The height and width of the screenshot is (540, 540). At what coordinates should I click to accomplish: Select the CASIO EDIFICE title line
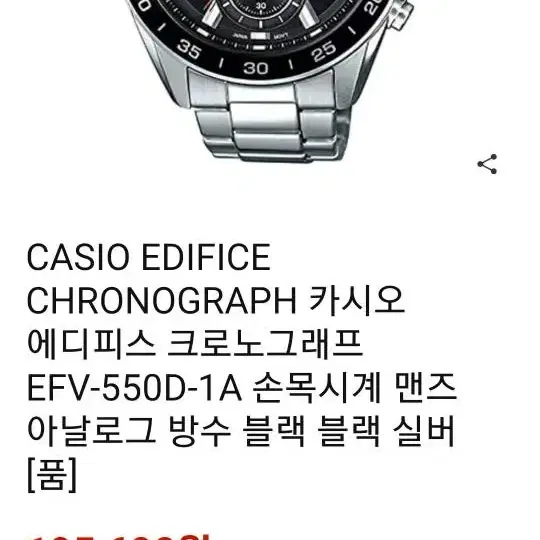[148, 257]
